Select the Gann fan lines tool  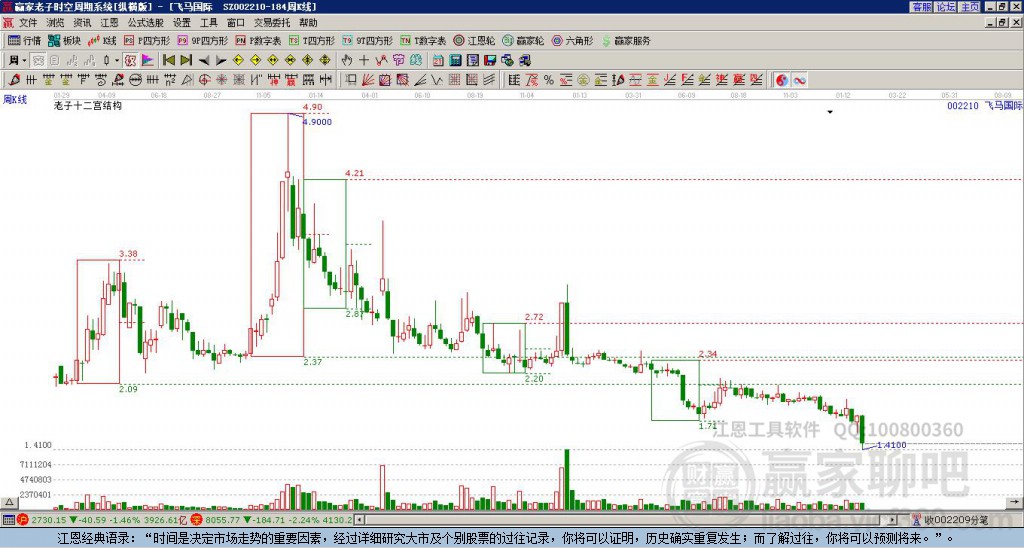click(x=368, y=80)
